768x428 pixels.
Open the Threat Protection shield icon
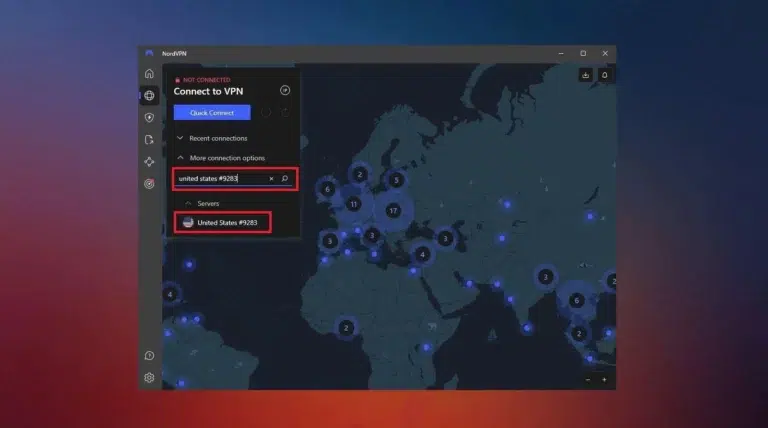pyautogui.click(x=149, y=118)
